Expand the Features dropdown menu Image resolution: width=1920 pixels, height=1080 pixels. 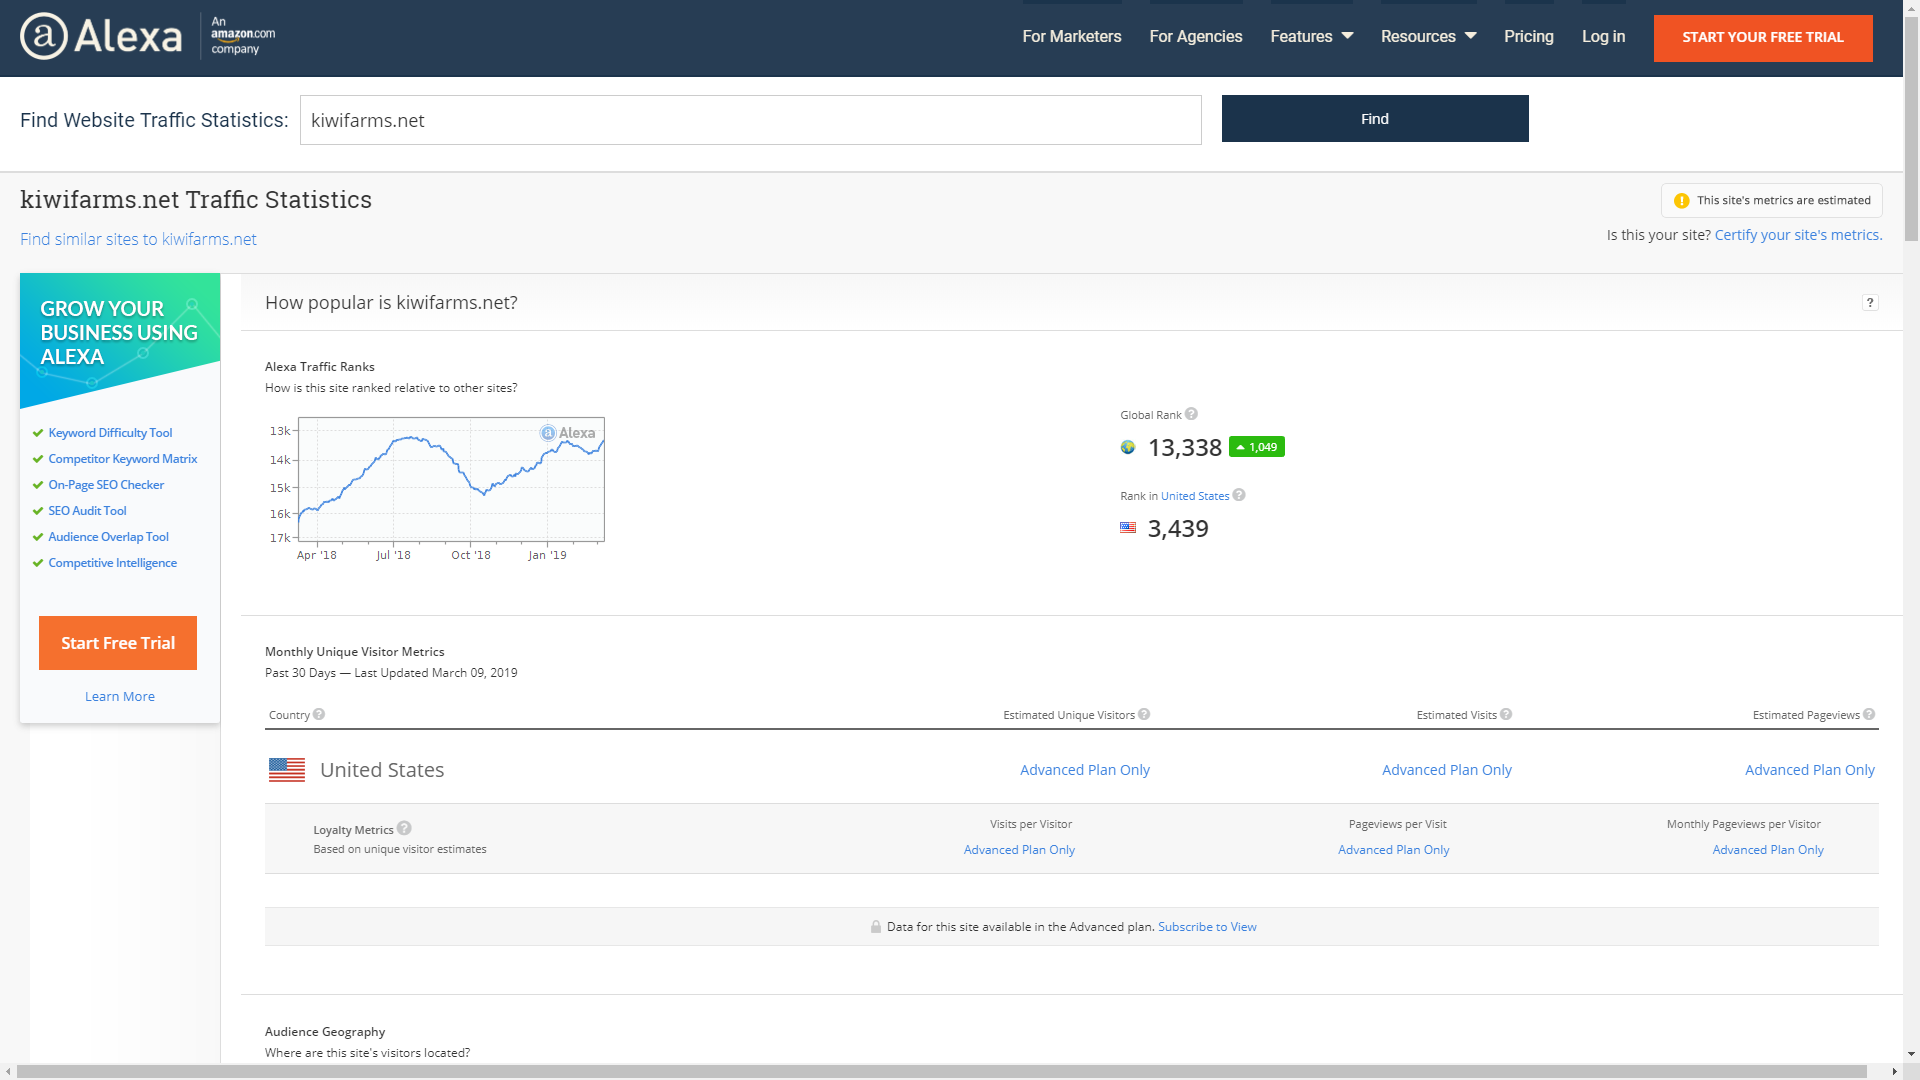point(1312,37)
